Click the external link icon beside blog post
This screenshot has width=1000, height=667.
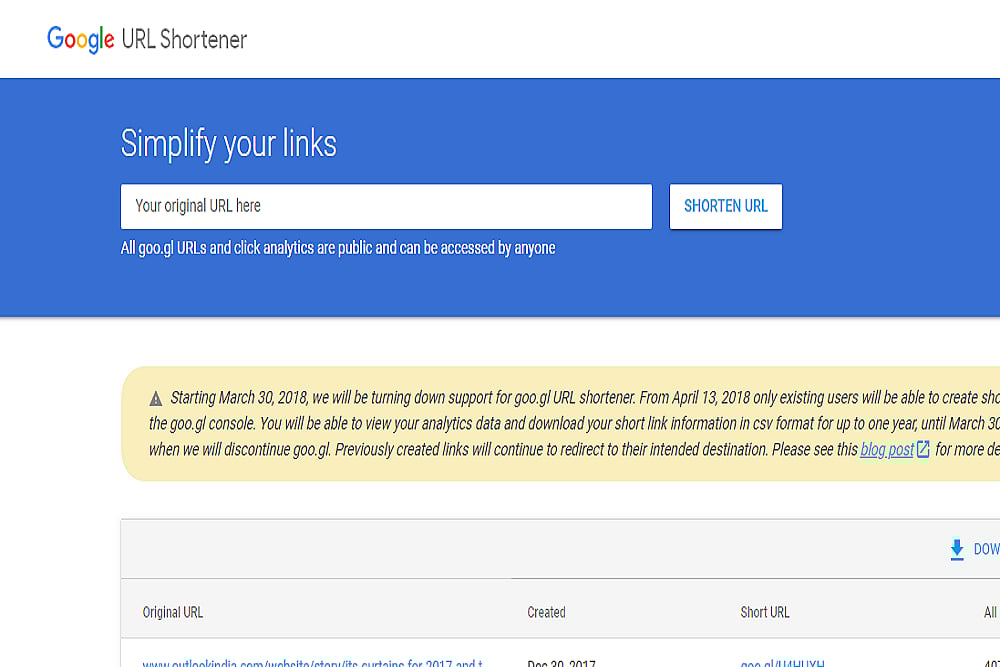[923, 450]
